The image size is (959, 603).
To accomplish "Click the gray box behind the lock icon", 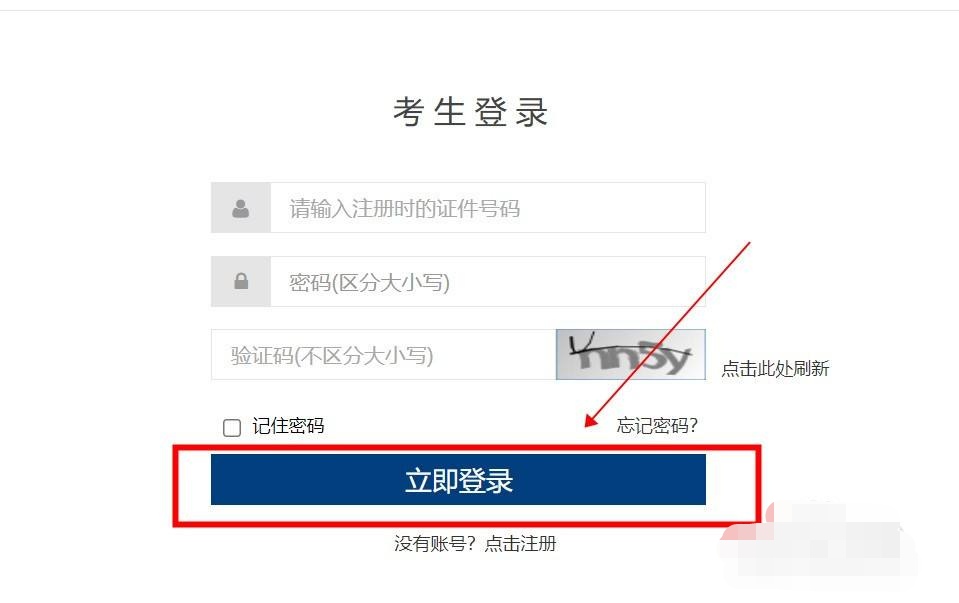I will click(241, 281).
